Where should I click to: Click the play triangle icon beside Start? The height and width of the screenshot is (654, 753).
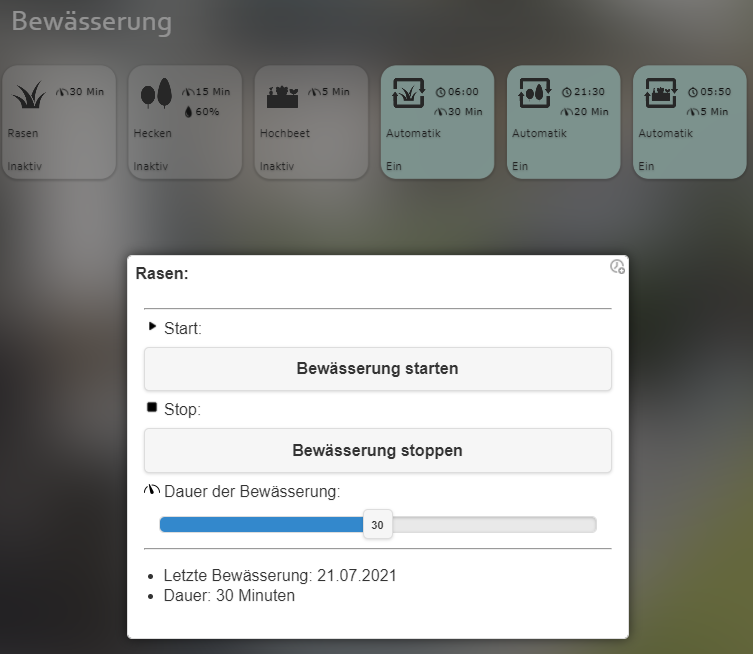[x=152, y=327]
